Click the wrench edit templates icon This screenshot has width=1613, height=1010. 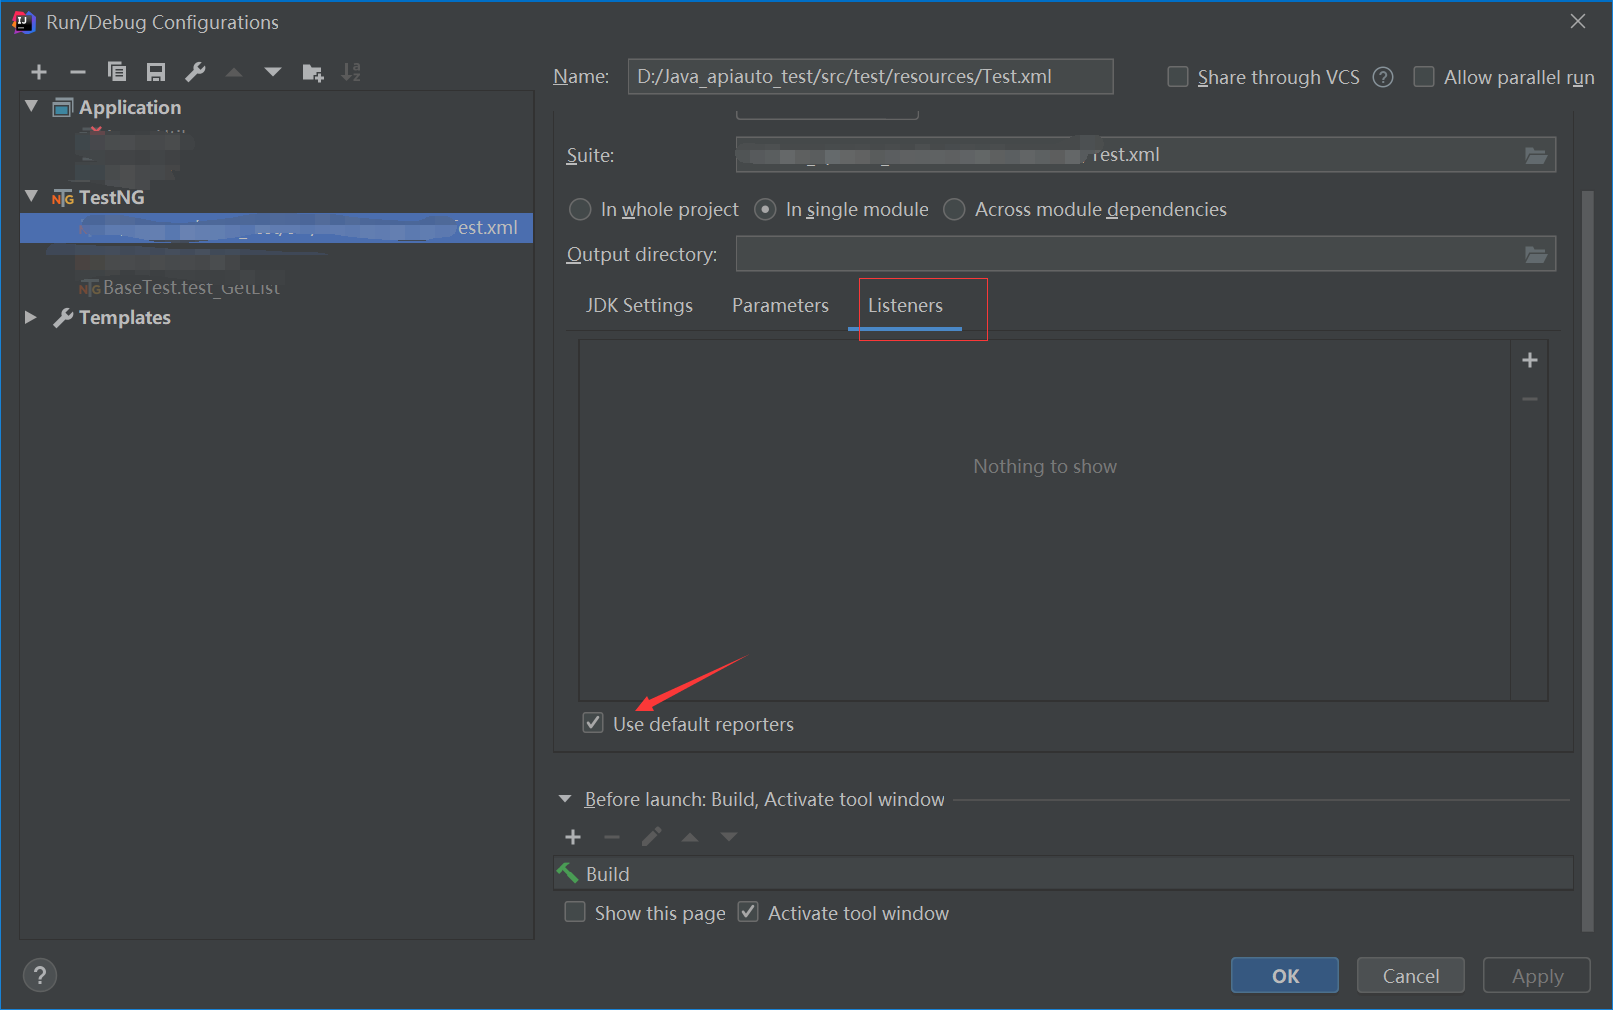tap(195, 72)
